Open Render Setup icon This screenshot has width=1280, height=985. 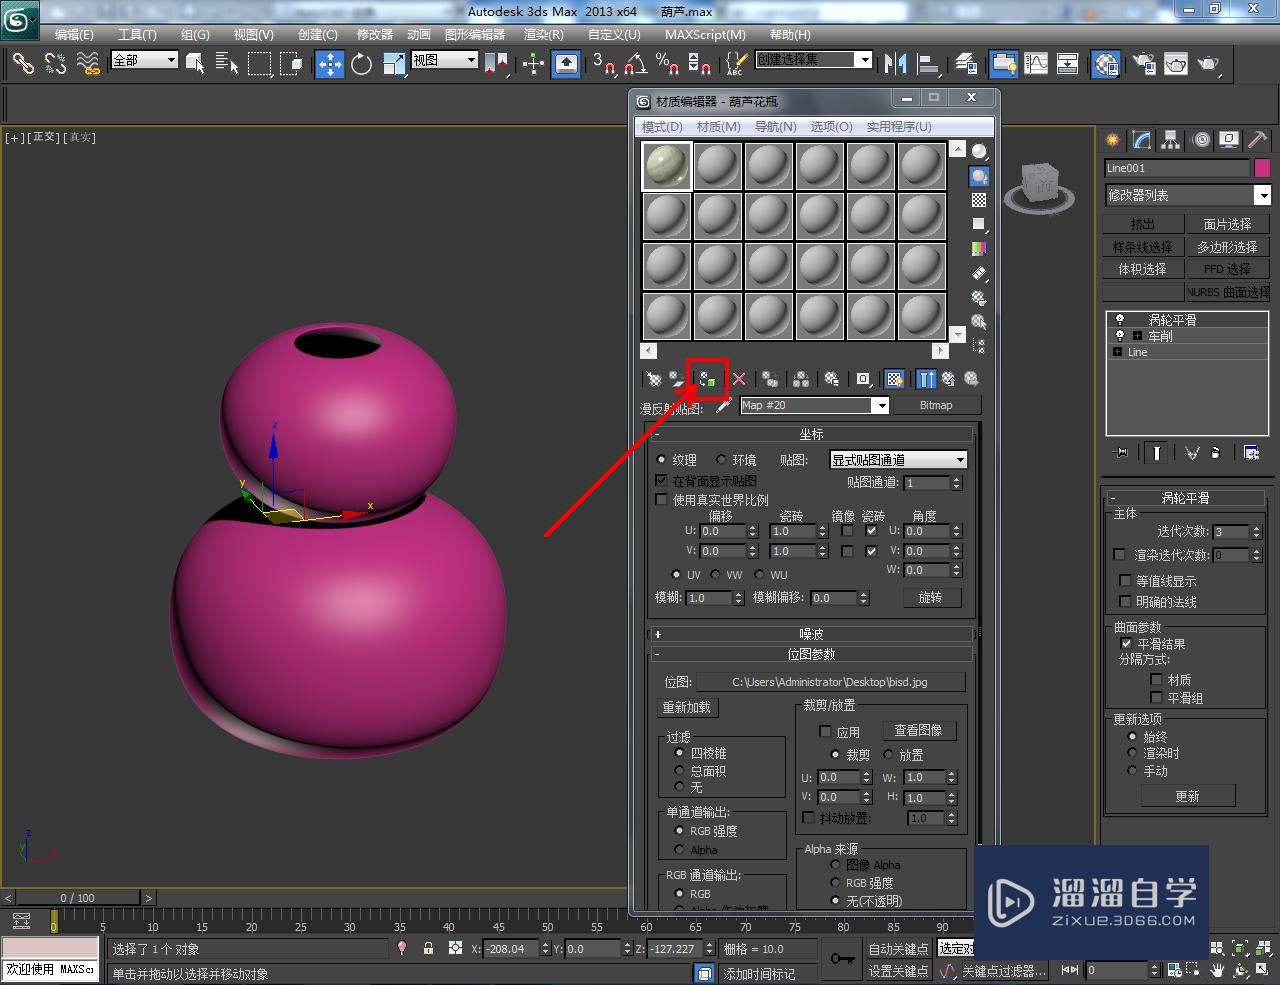point(1143,64)
